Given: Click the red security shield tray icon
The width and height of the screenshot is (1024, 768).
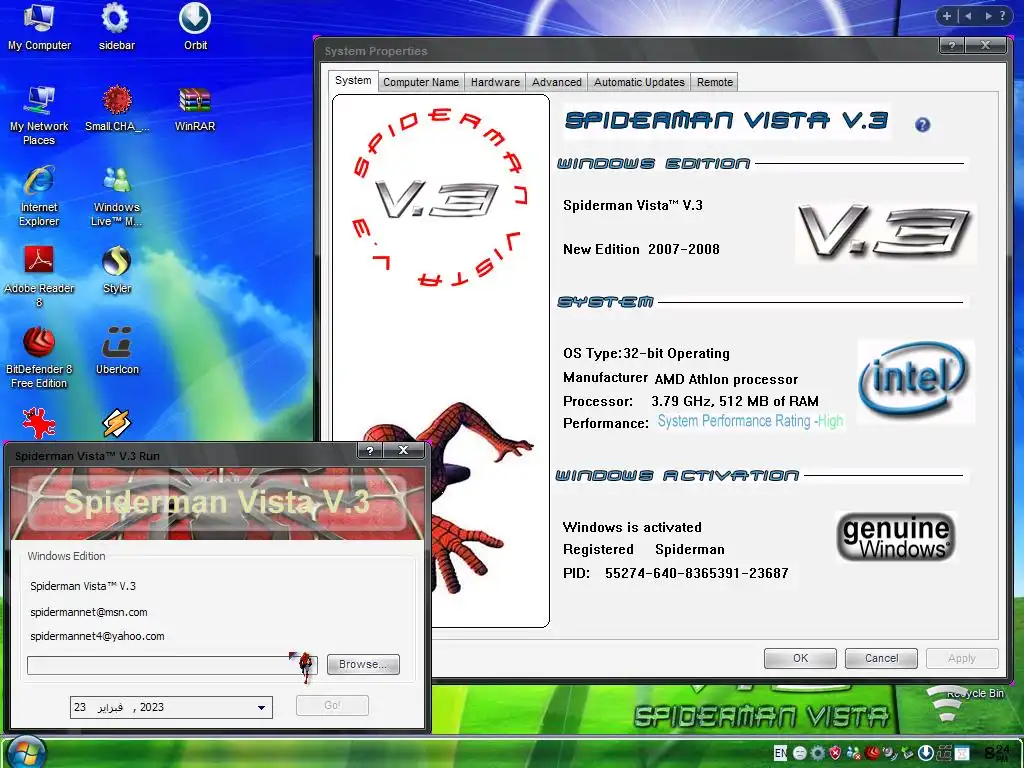Looking at the screenshot, I should click(x=835, y=753).
